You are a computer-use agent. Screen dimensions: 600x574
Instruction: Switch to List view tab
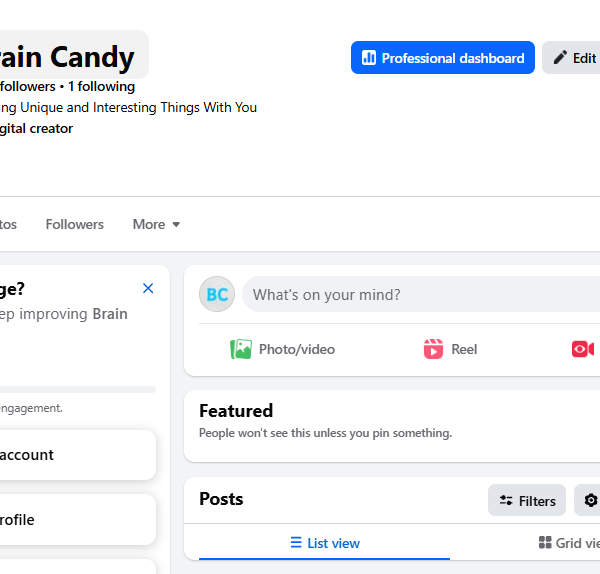point(324,543)
